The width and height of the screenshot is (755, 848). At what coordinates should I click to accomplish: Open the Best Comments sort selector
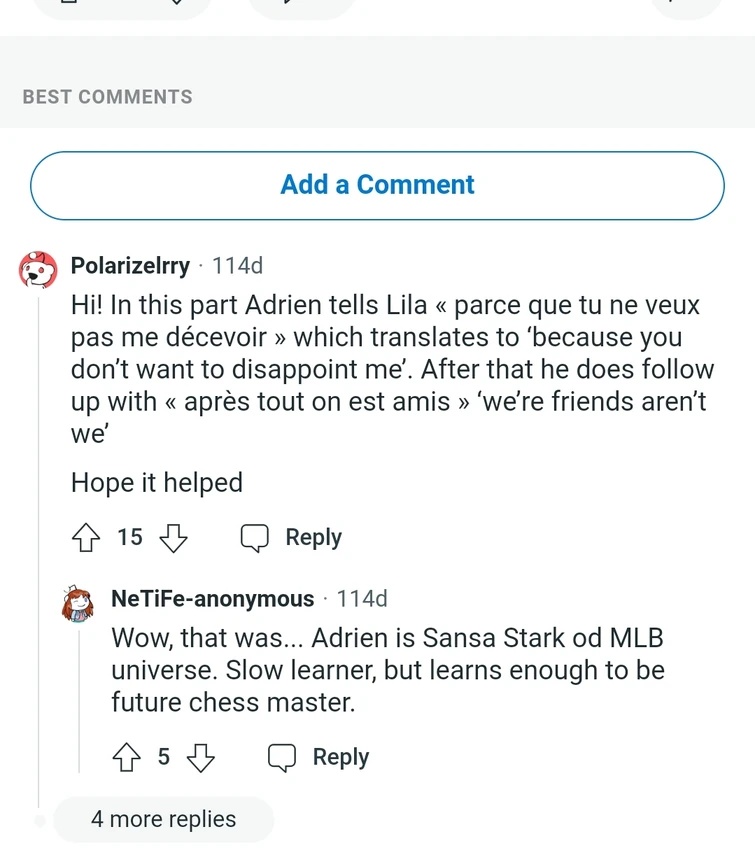click(x=107, y=97)
